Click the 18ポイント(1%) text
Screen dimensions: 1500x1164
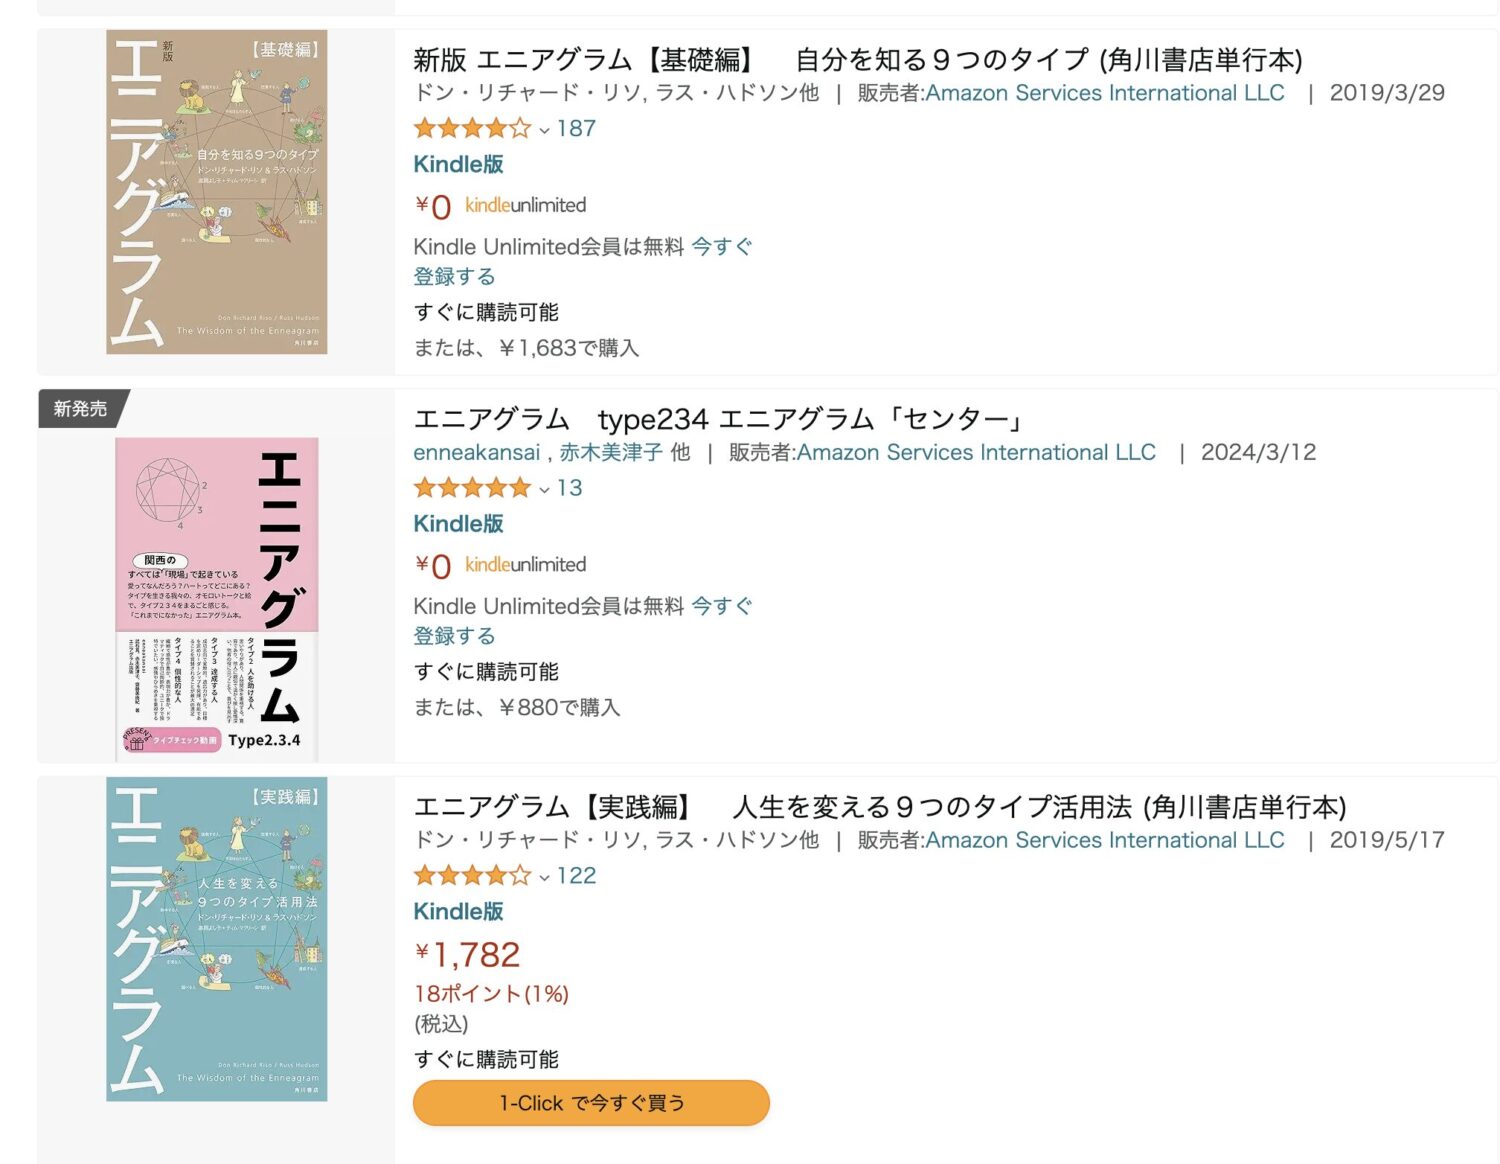pyautogui.click(x=491, y=994)
